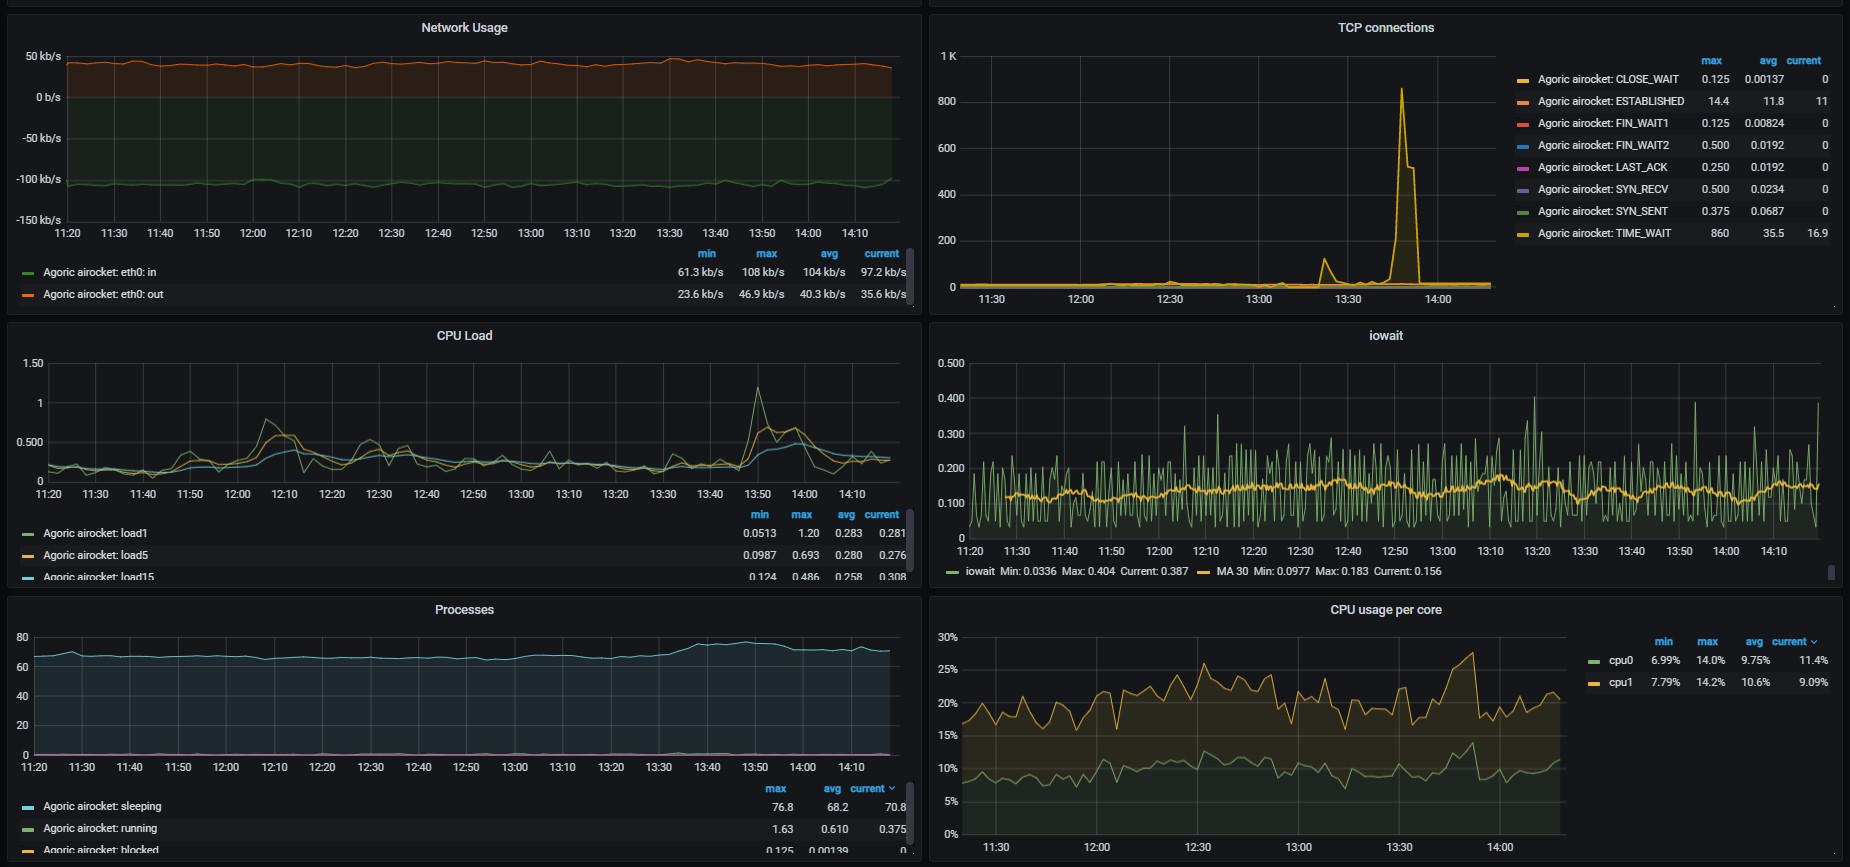Click ESTABLISHED max value 14.4
The width and height of the screenshot is (1850, 867).
[1718, 101]
